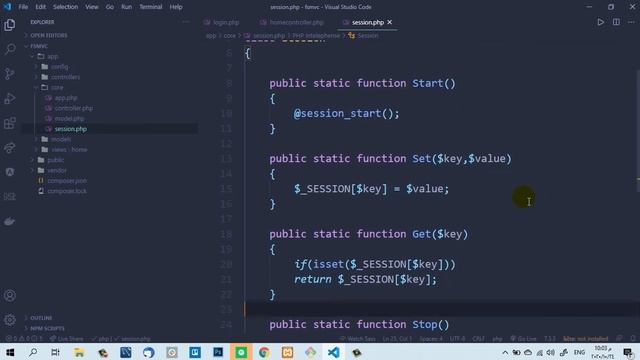Open the Run and Debug view
This screenshot has height=360, width=640.
coord(10,98)
